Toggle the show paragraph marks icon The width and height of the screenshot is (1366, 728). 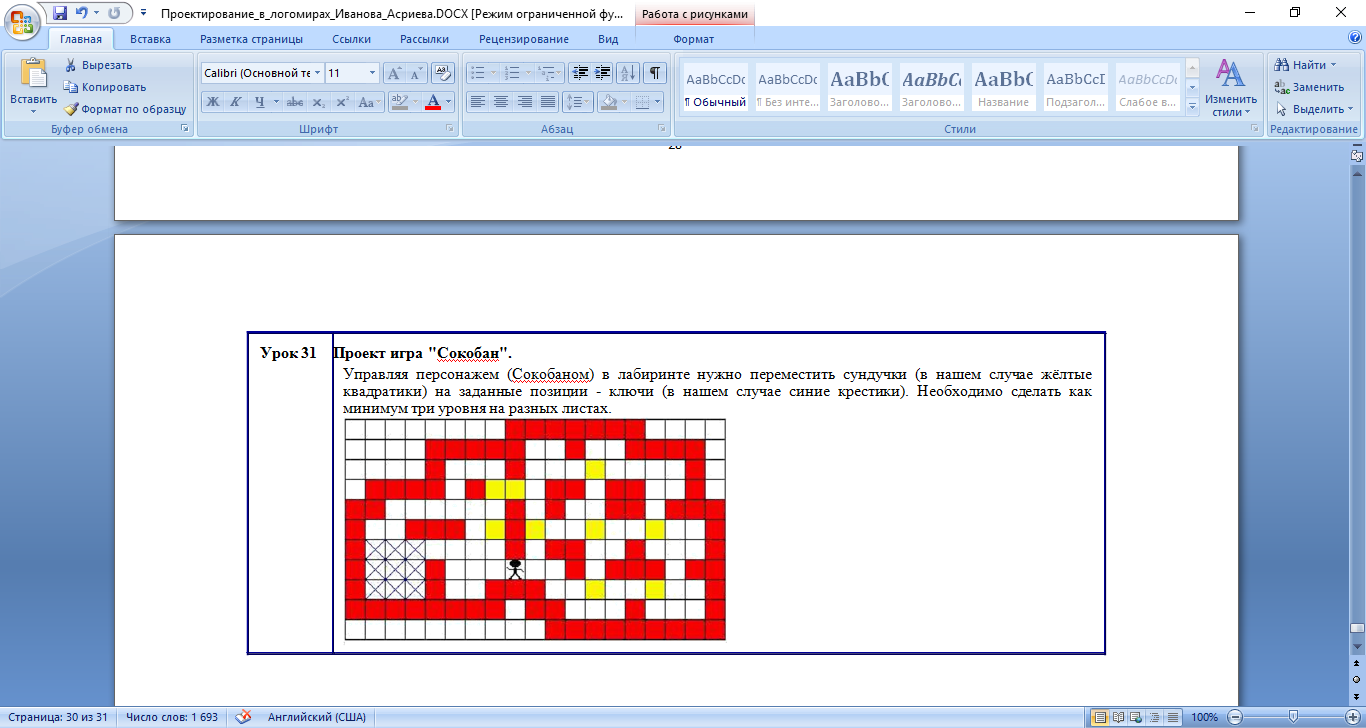pos(655,73)
